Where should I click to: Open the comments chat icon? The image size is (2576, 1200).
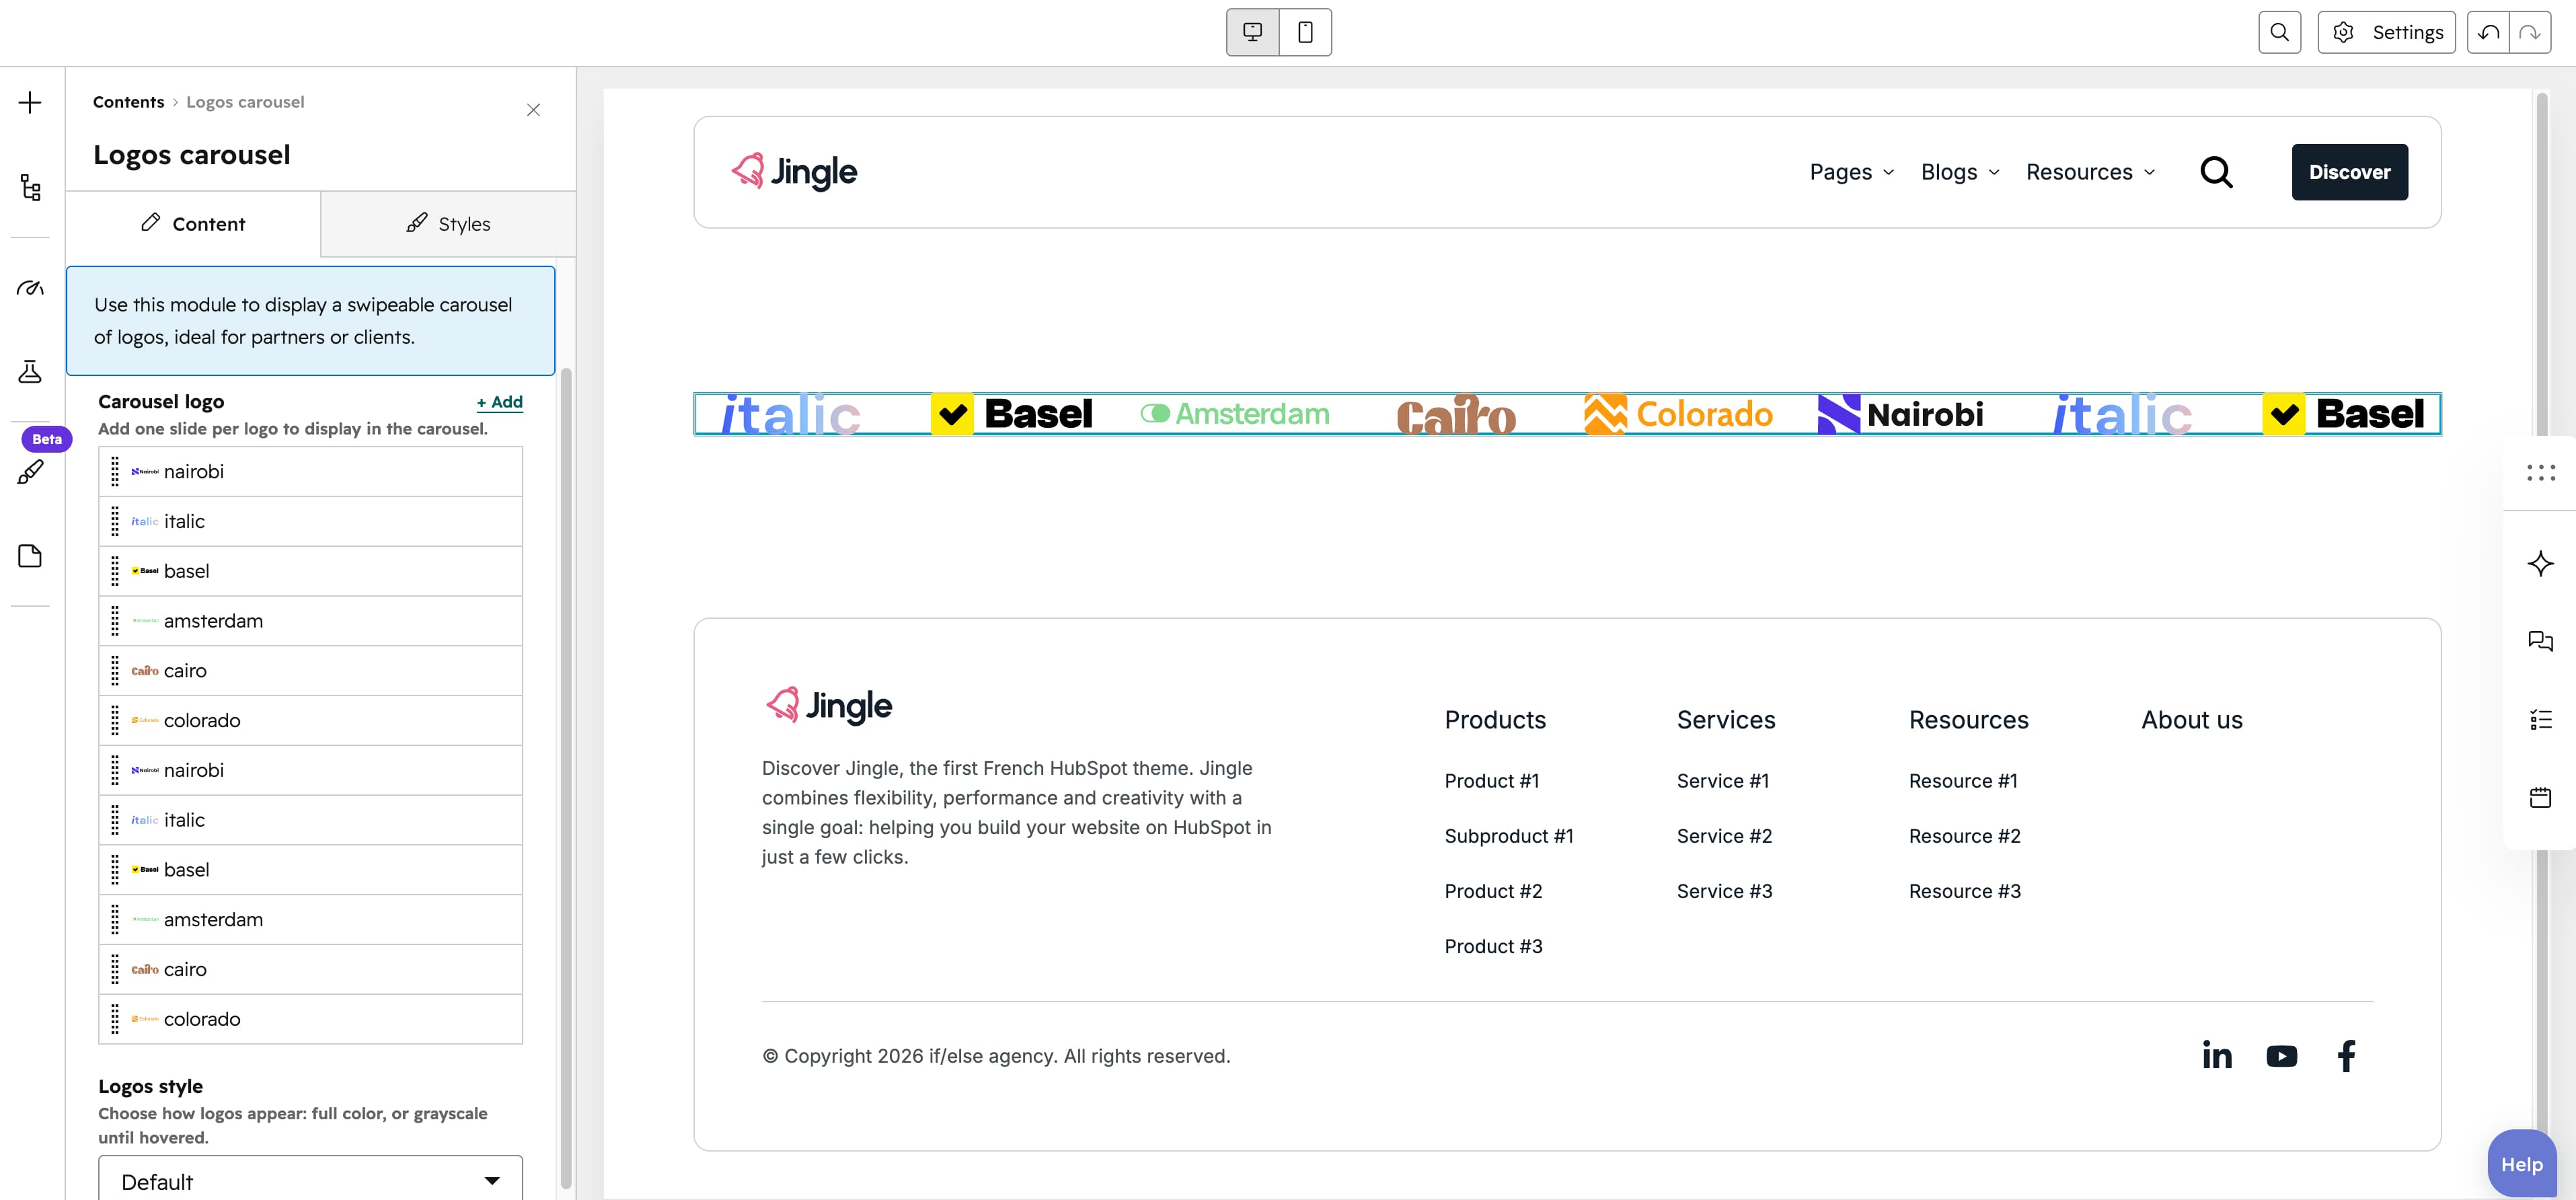(x=2540, y=640)
